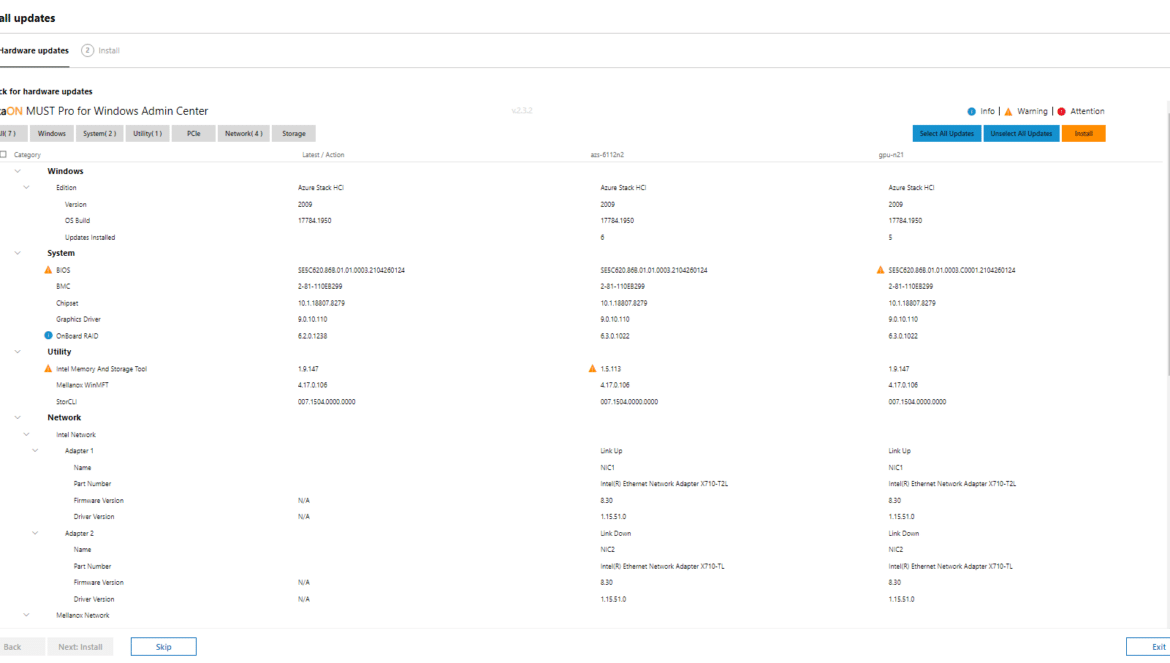Click the Updates Installed row label

(90, 237)
